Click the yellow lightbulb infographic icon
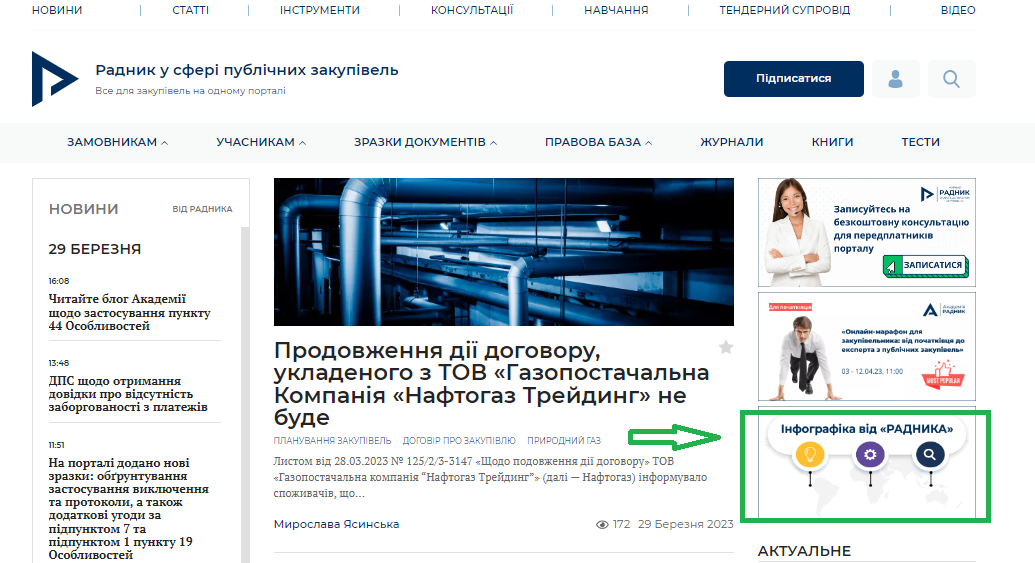The height and width of the screenshot is (563, 1035). pyautogui.click(x=810, y=455)
